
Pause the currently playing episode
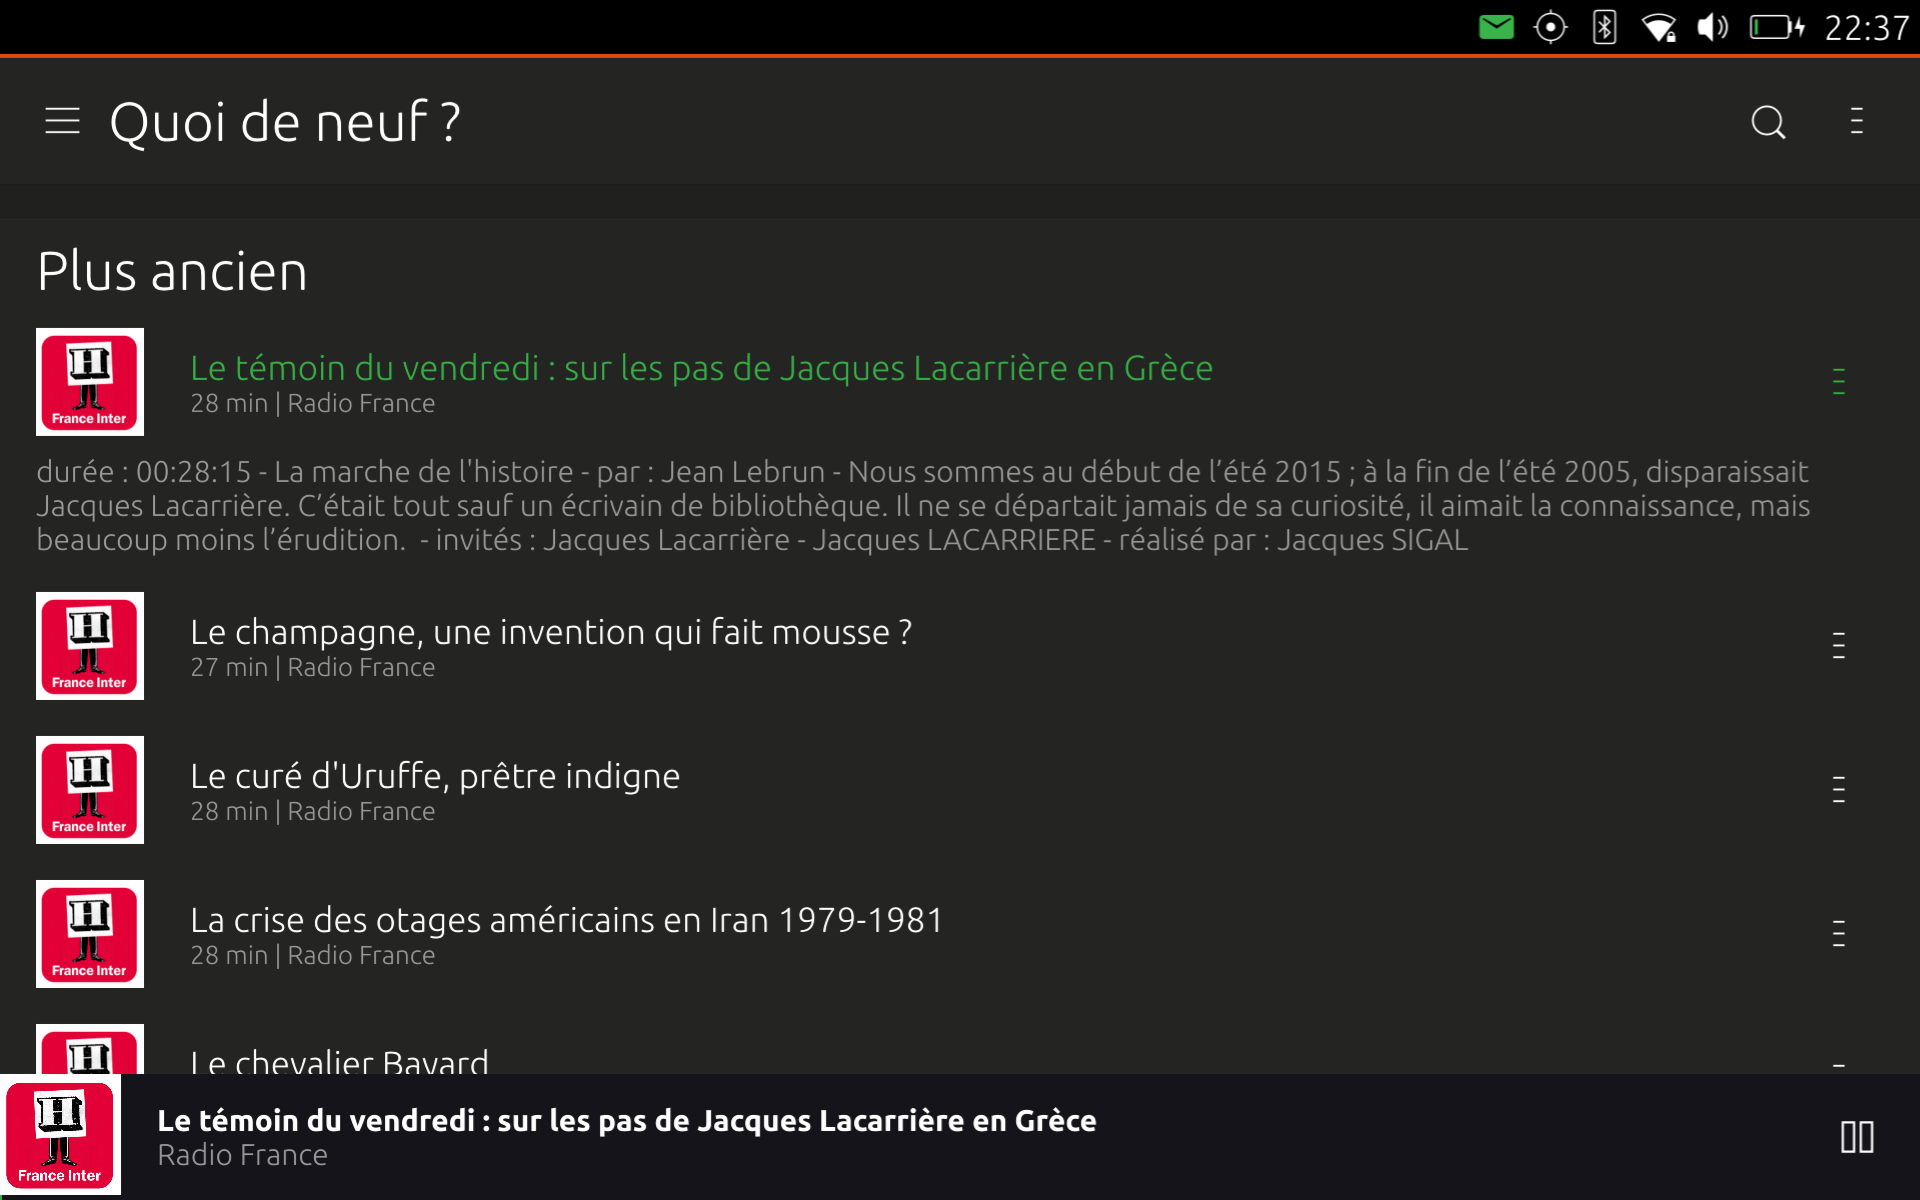coord(1857,1137)
